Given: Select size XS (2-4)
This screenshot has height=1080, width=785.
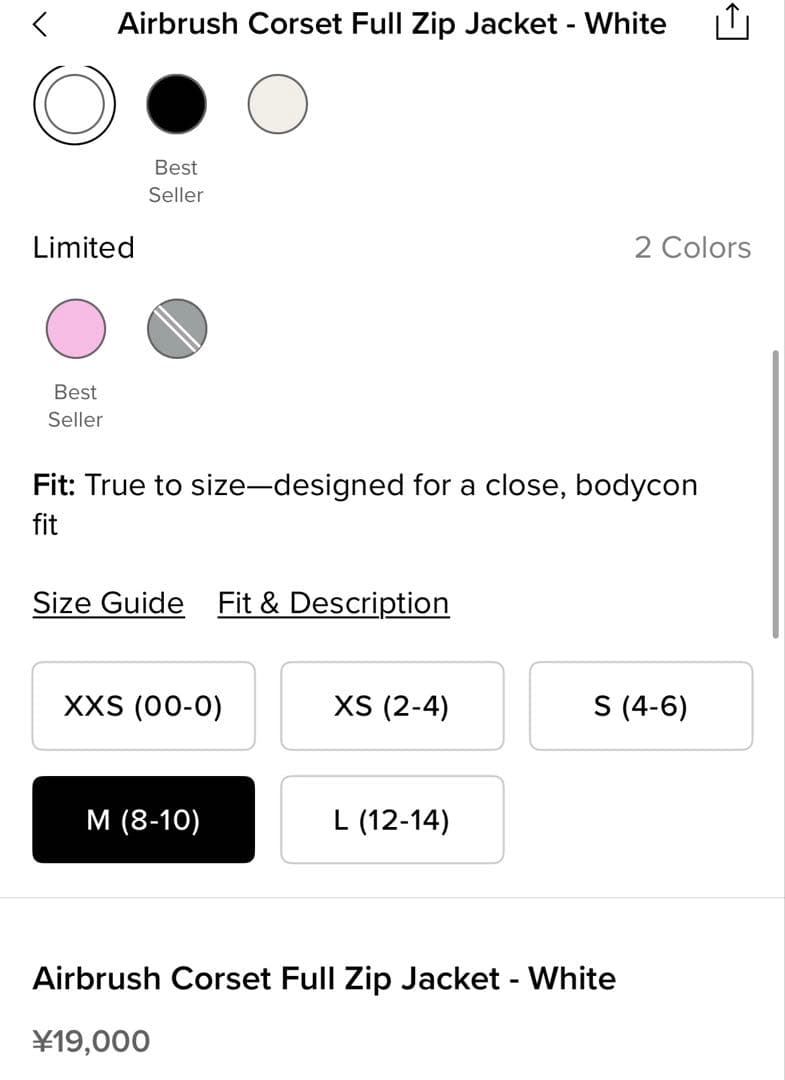Looking at the screenshot, I should click(392, 706).
